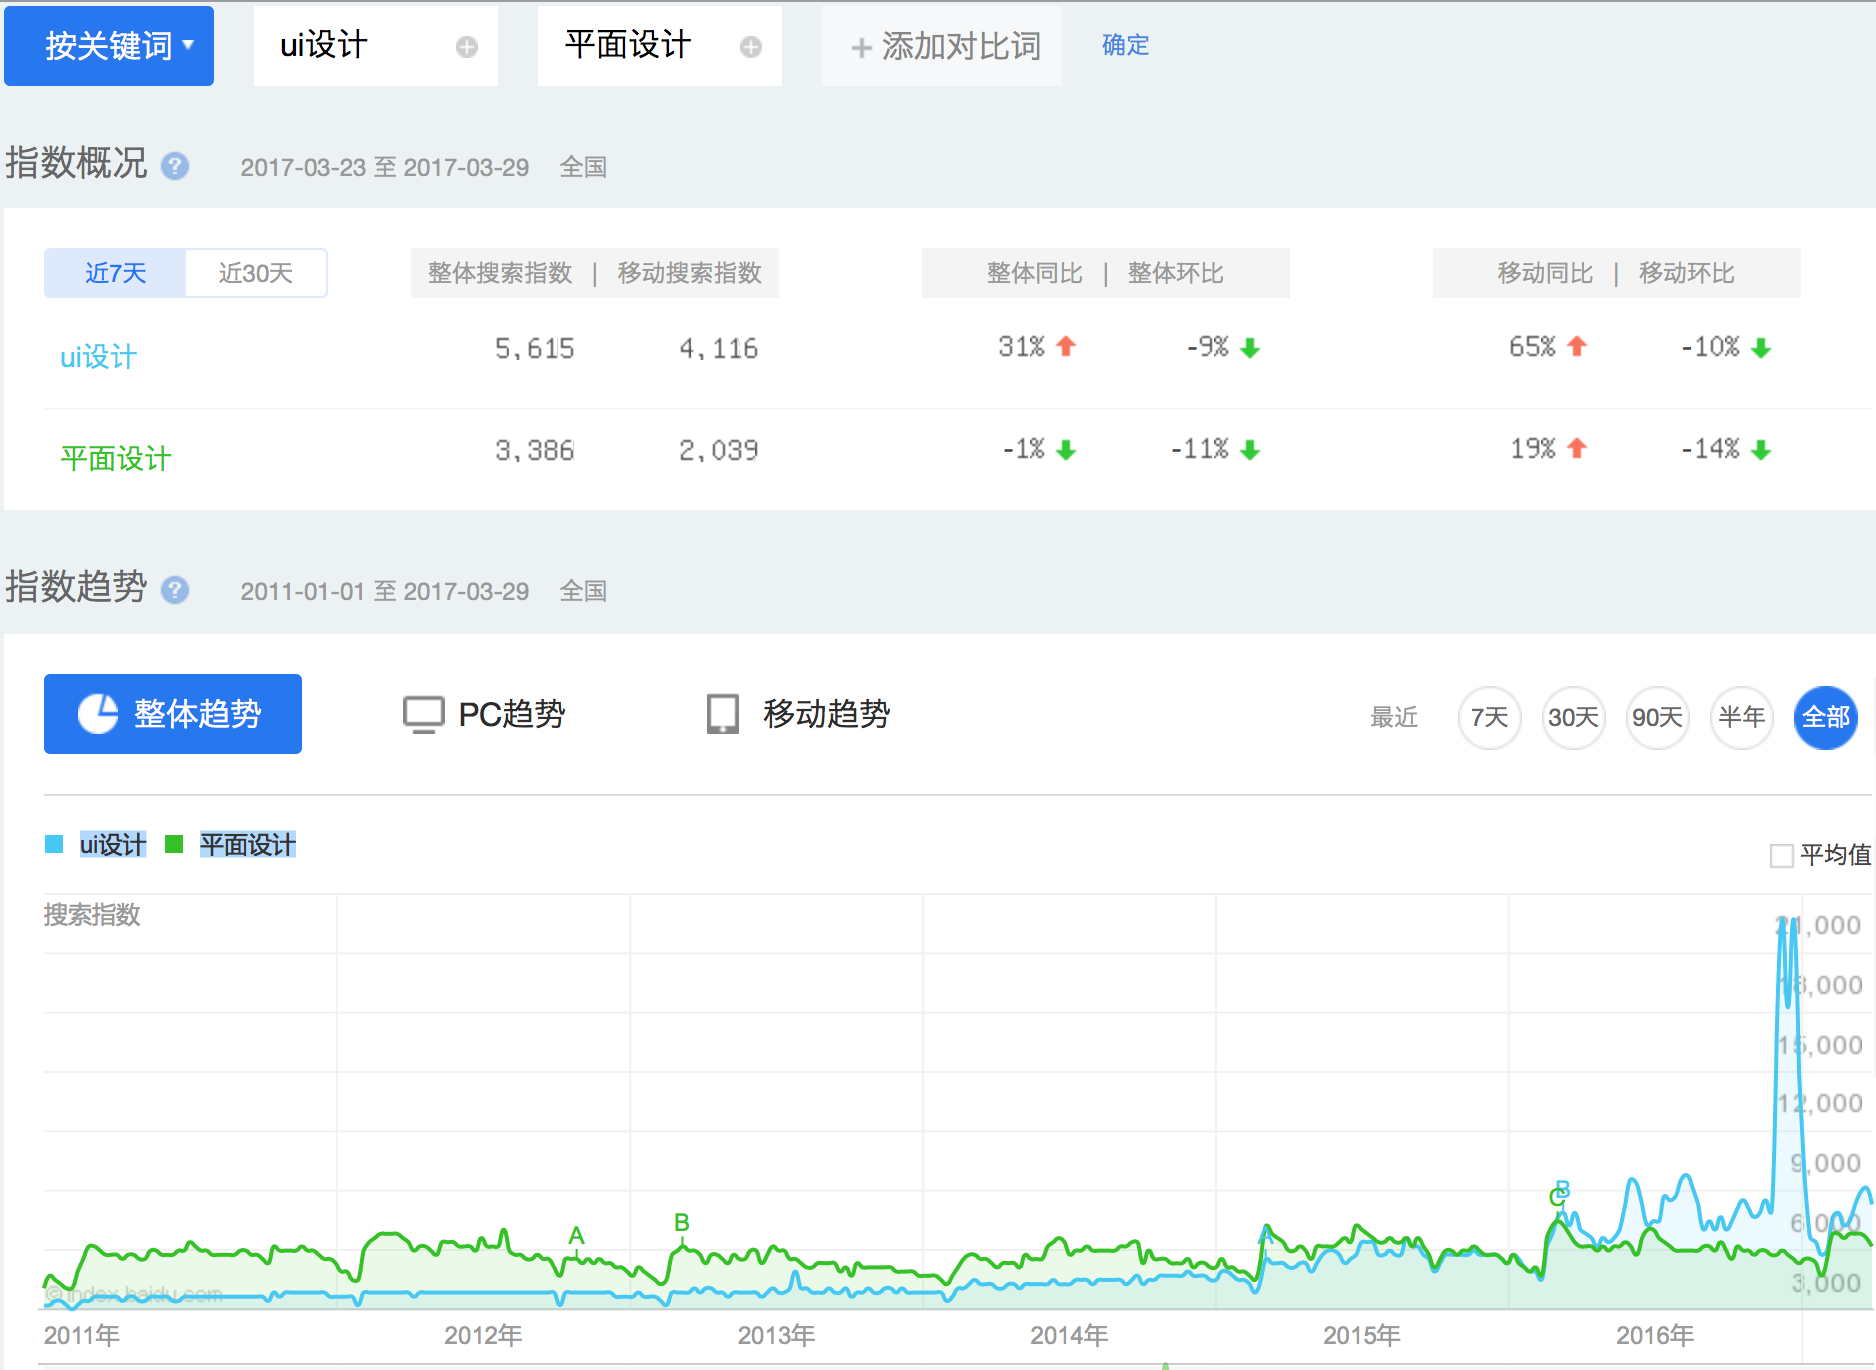The height and width of the screenshot is (1370, 1876).
Task: Open the ui设计 keyword link in table
Action: point(98,357)
